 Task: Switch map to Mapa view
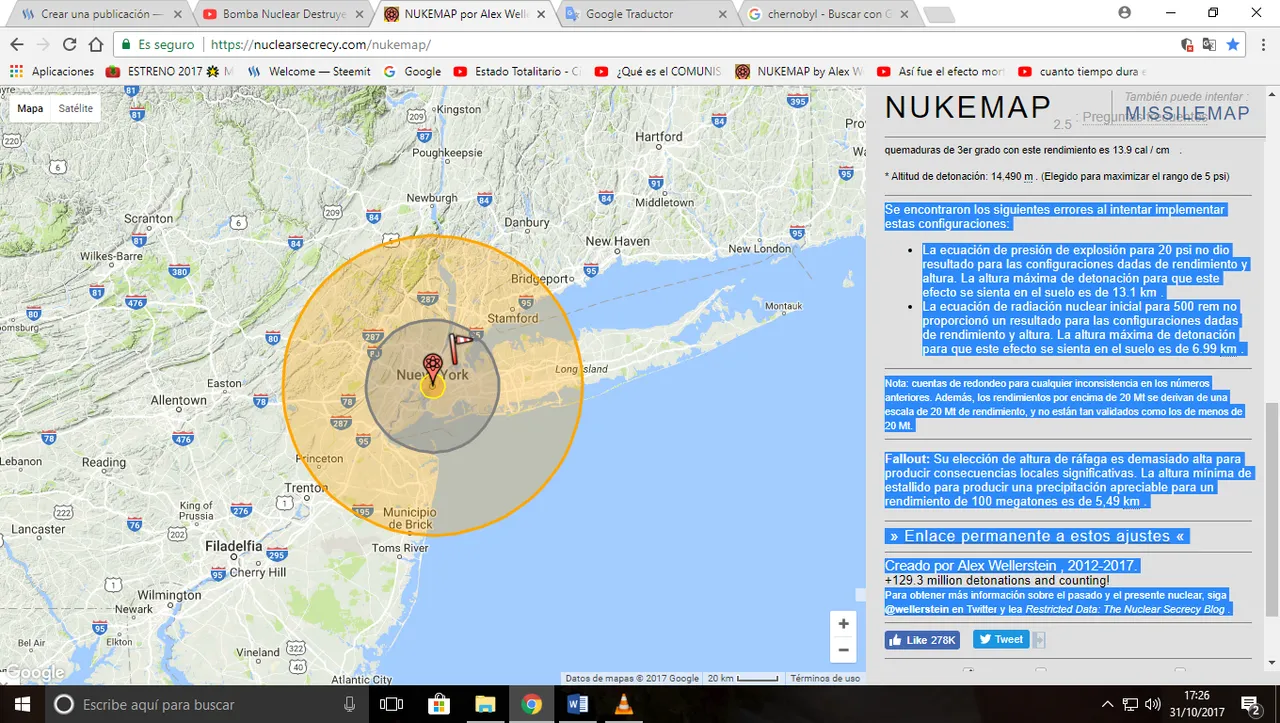pos(30,108)
